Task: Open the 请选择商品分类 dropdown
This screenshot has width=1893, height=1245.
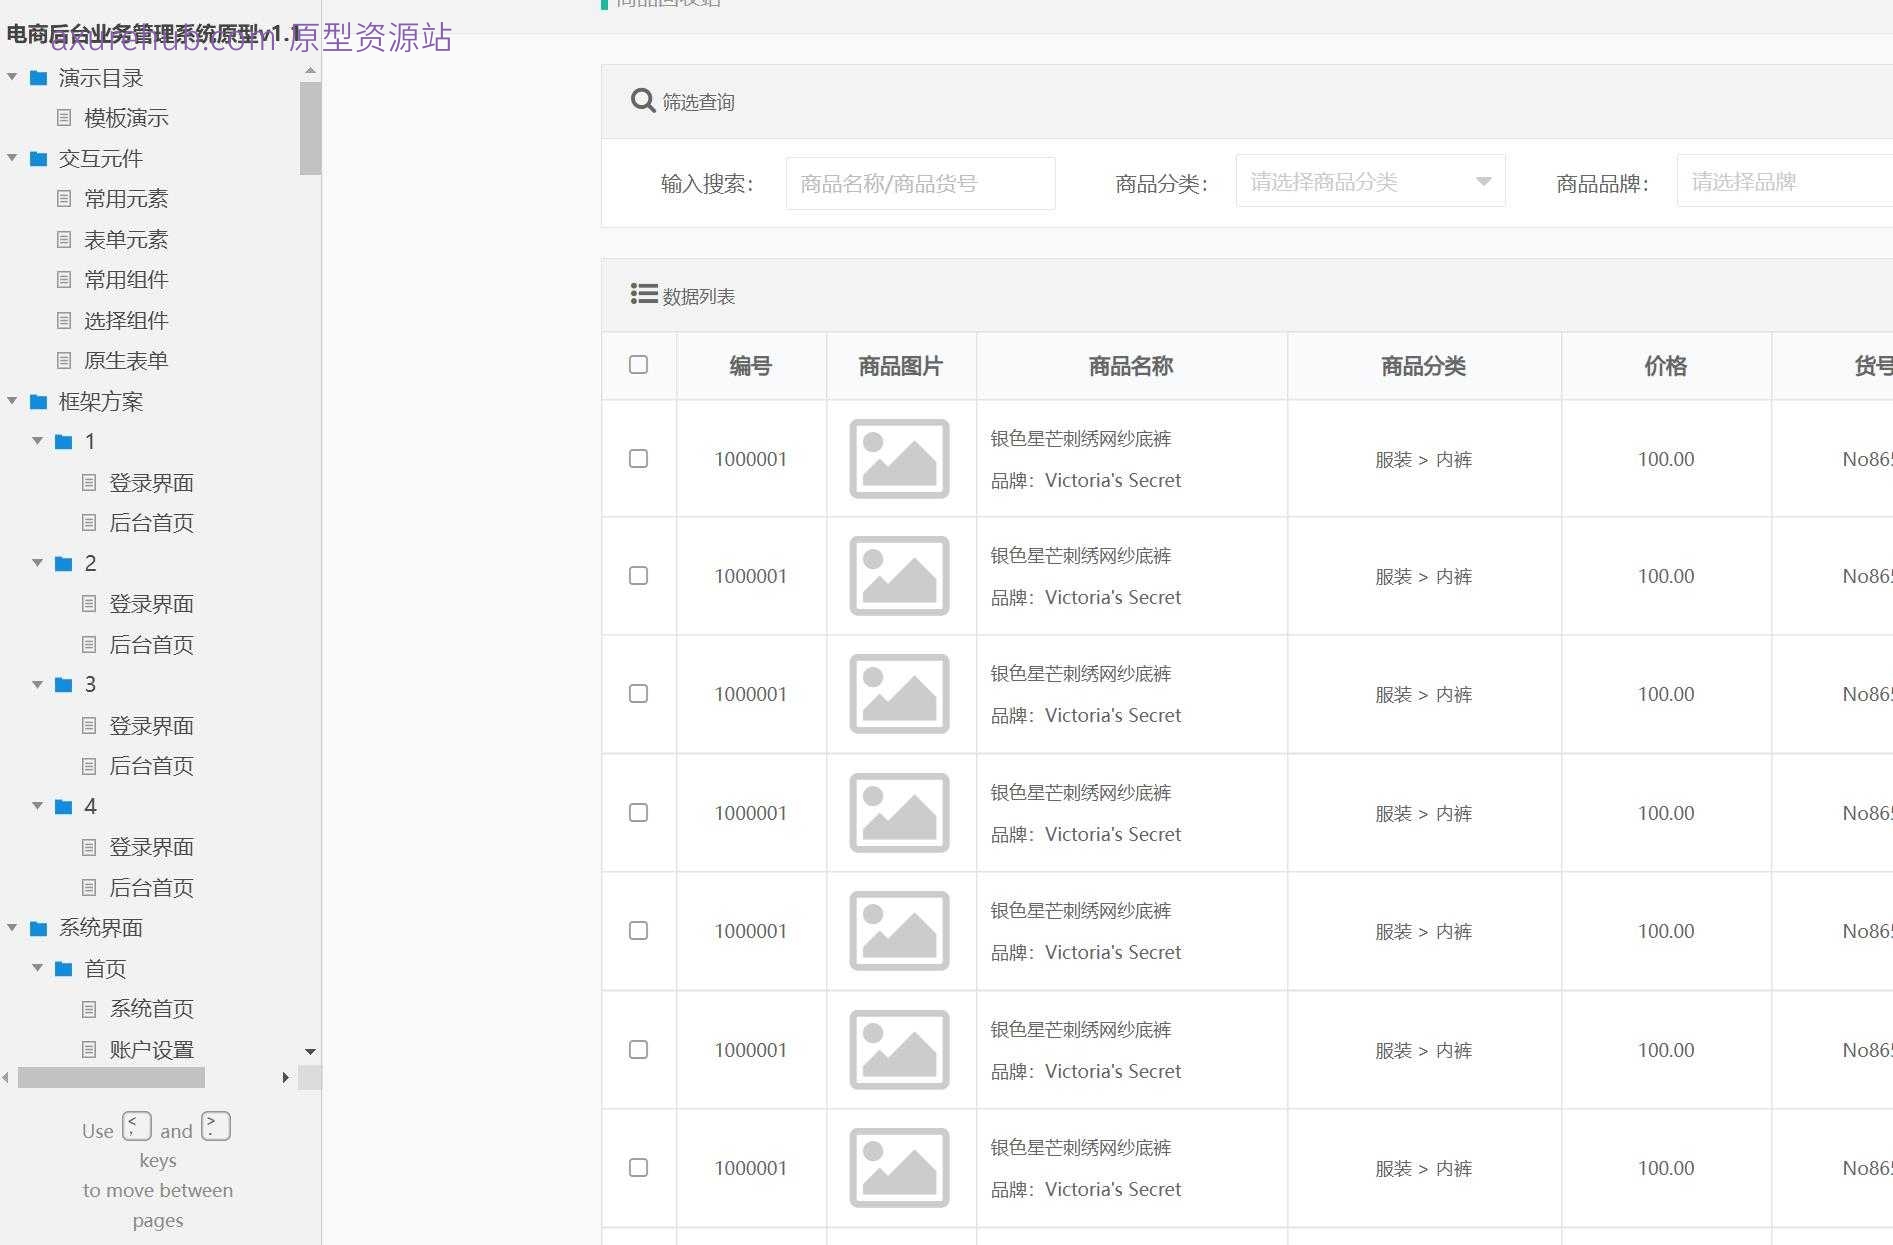Action: point(1369,181)
